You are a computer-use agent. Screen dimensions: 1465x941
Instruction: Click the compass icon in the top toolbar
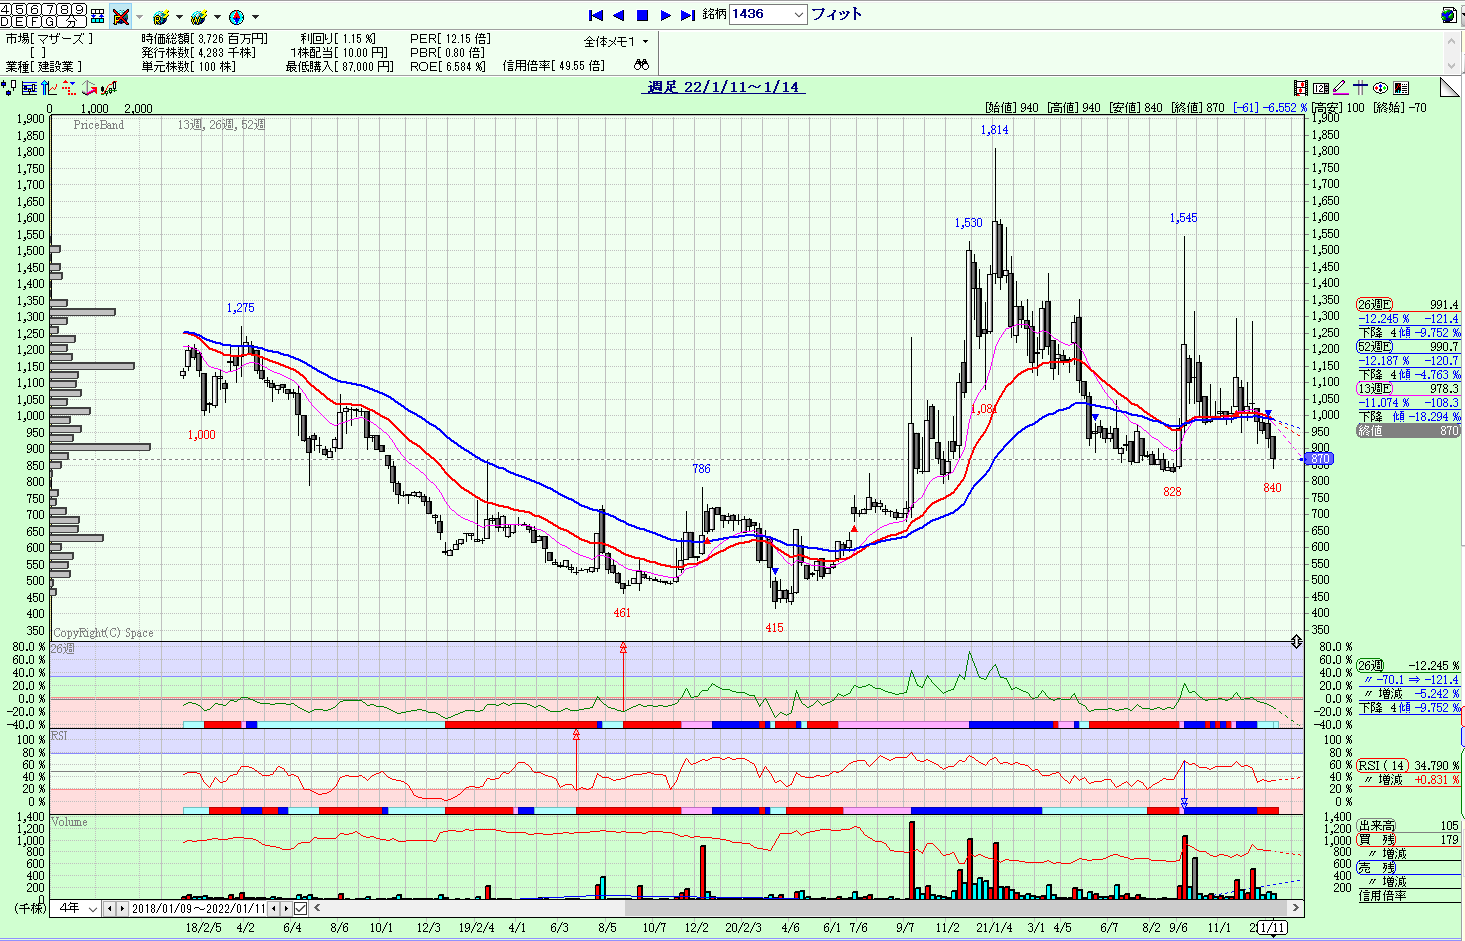coord(236,17)
